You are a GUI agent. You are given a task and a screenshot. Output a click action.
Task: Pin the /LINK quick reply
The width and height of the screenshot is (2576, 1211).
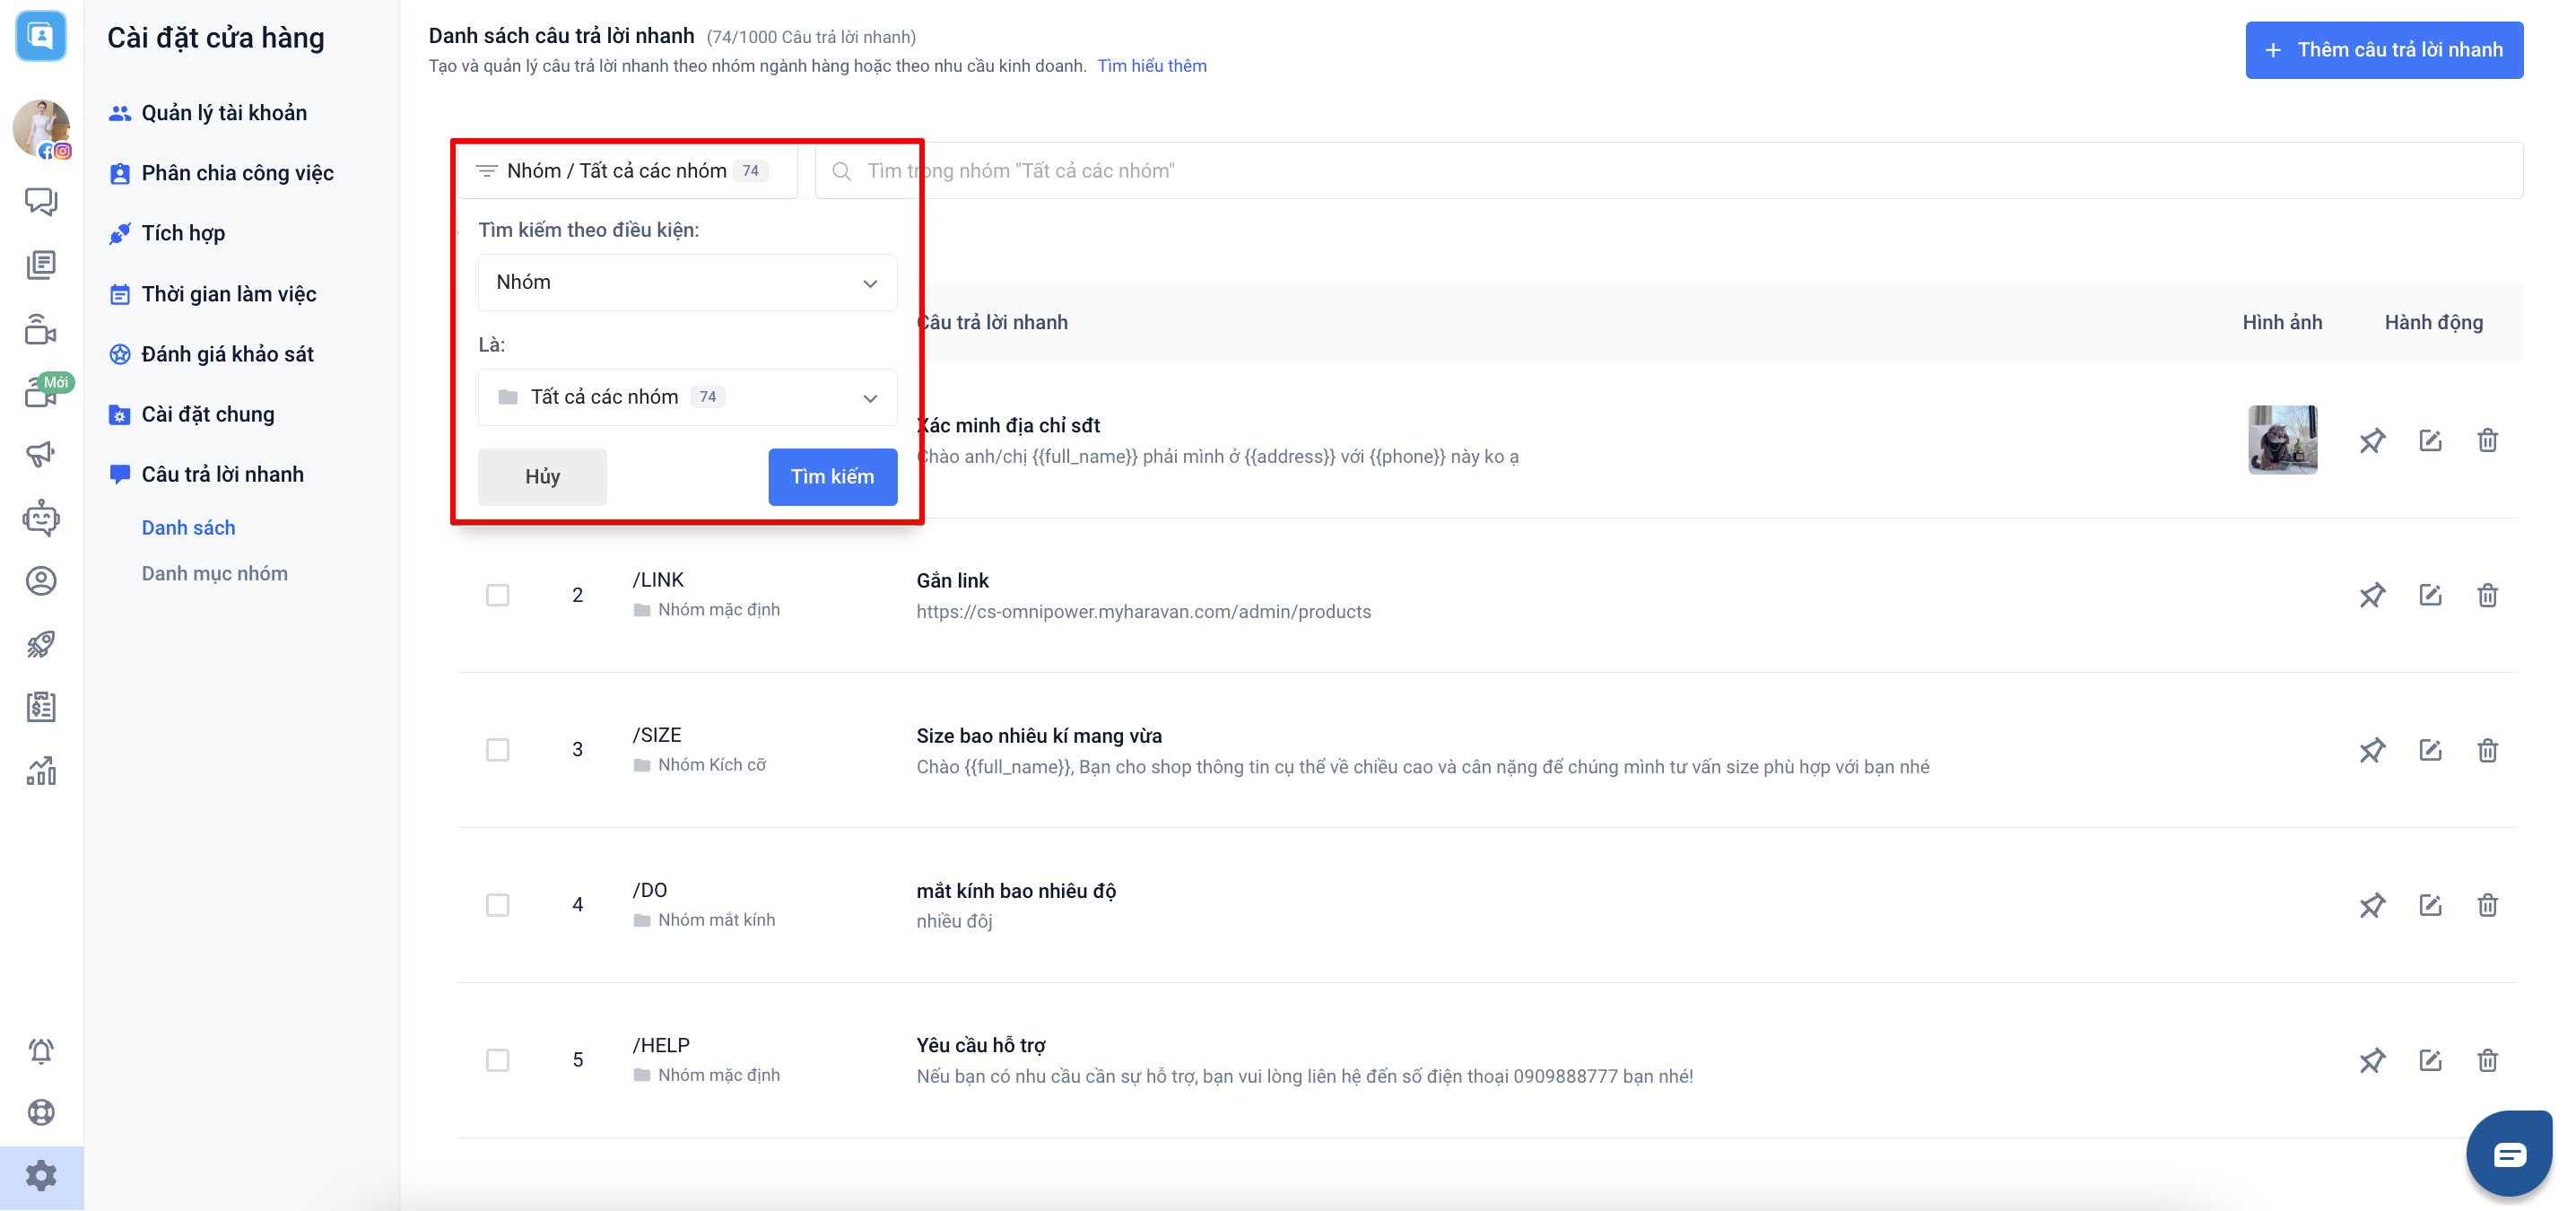[2372, 595]
